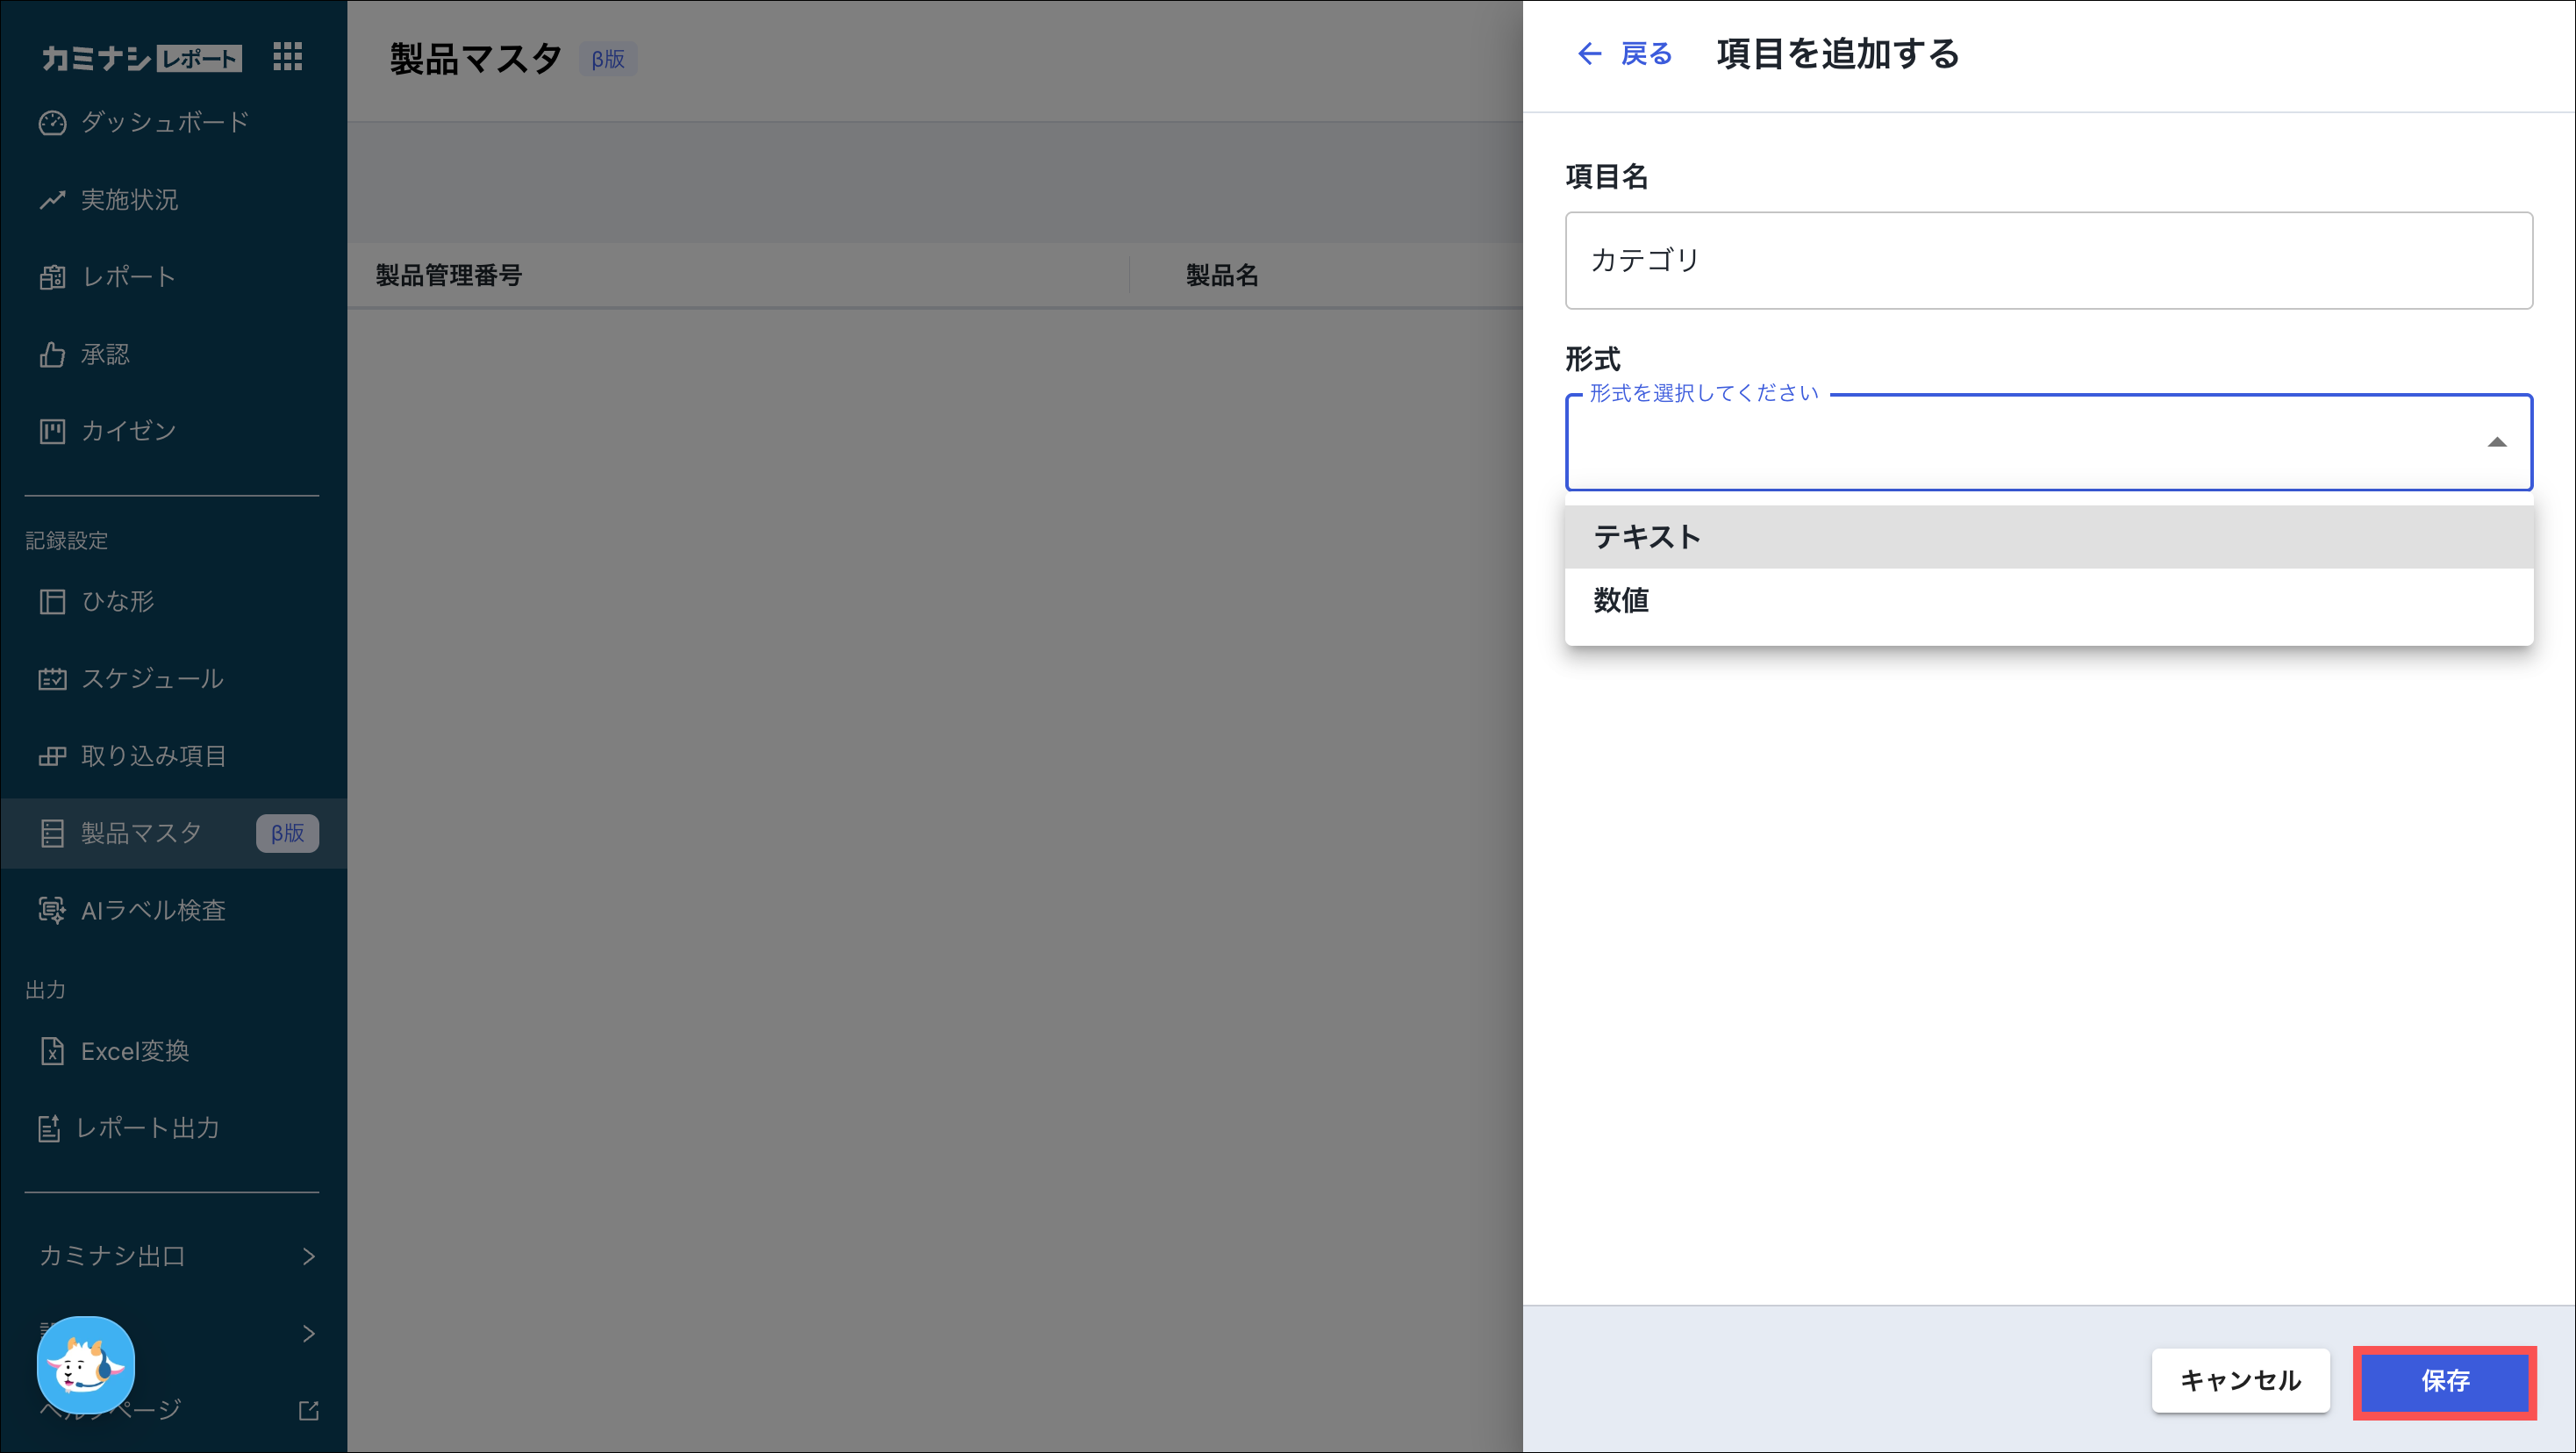Image resolution: width=2576 pixels, height=1453 pixels.
Task: Click the Excel変換 file icon
Action: click(x=52, y=1051)
